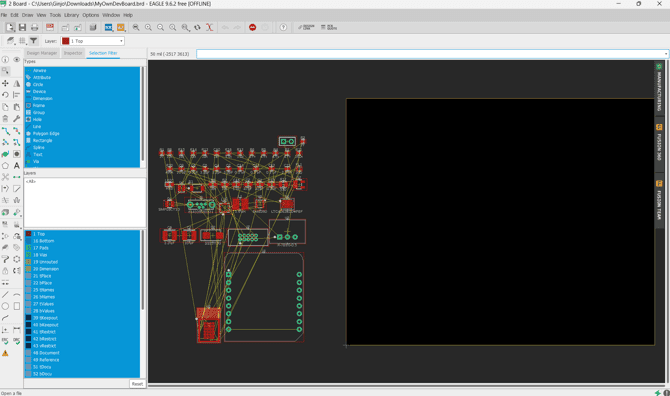Open the Tools menu
Viewport: 670px width, 396px height.
55,15
